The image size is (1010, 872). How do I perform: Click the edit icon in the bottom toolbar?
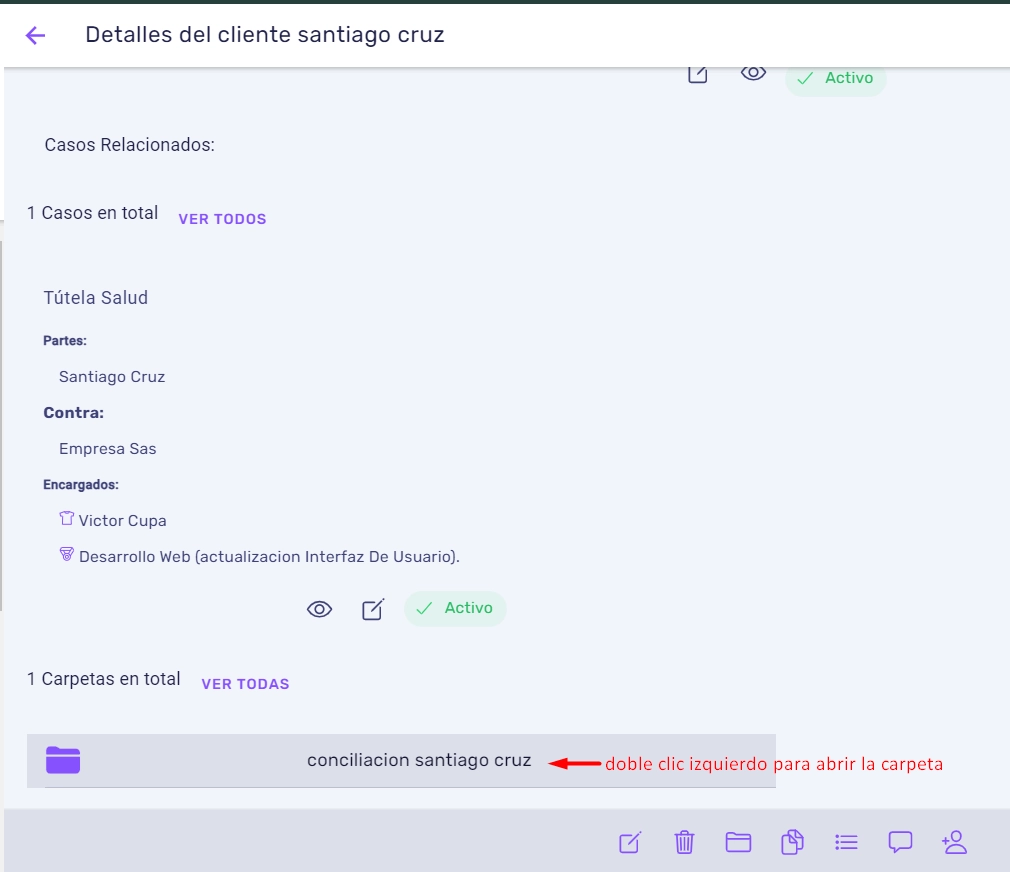(630, 842)
